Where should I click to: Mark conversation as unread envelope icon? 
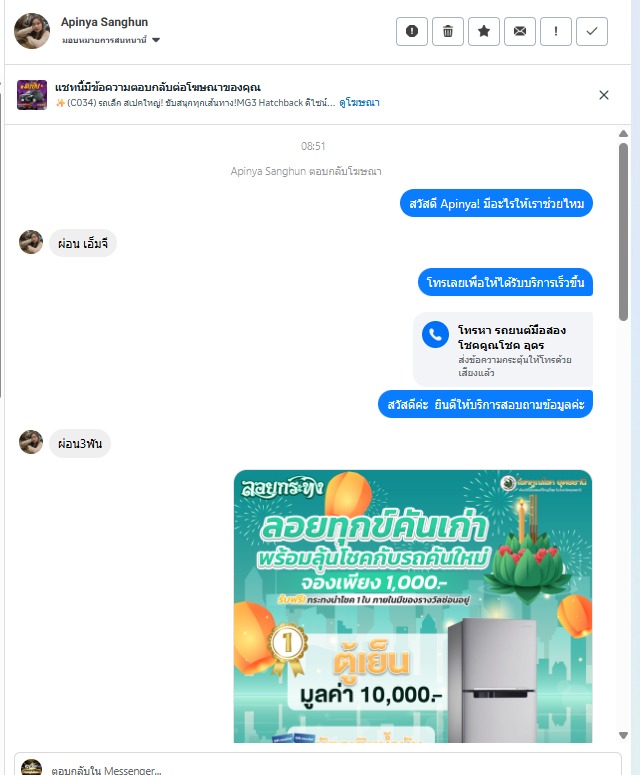(520, 31)
